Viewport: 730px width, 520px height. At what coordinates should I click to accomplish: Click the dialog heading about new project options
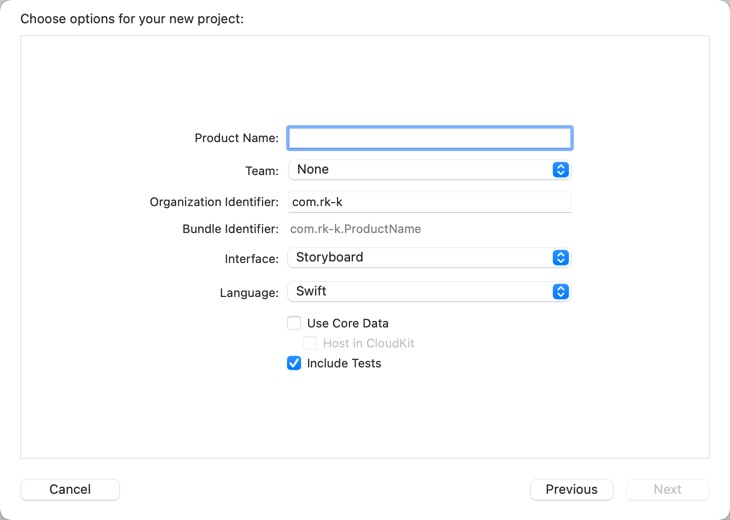[x=132, y=19]
